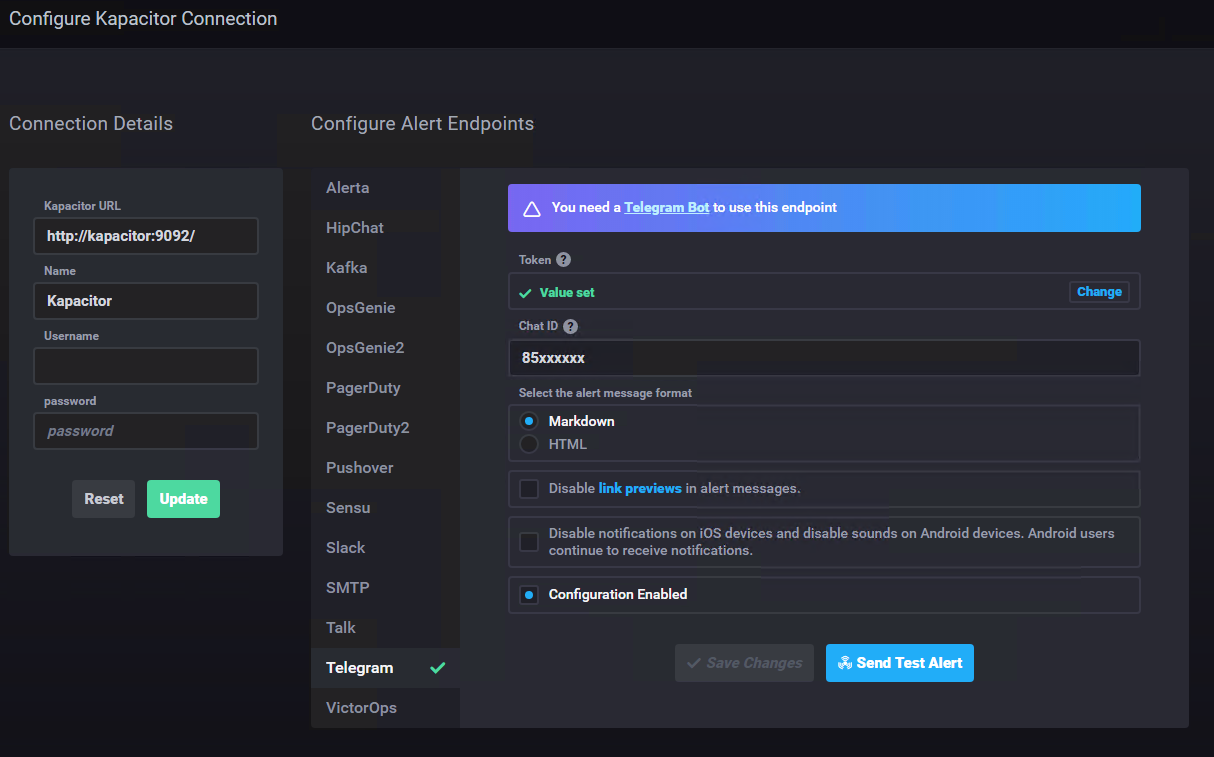
Task: Click the Chat ID input field
Action: (x=824, y=358)
